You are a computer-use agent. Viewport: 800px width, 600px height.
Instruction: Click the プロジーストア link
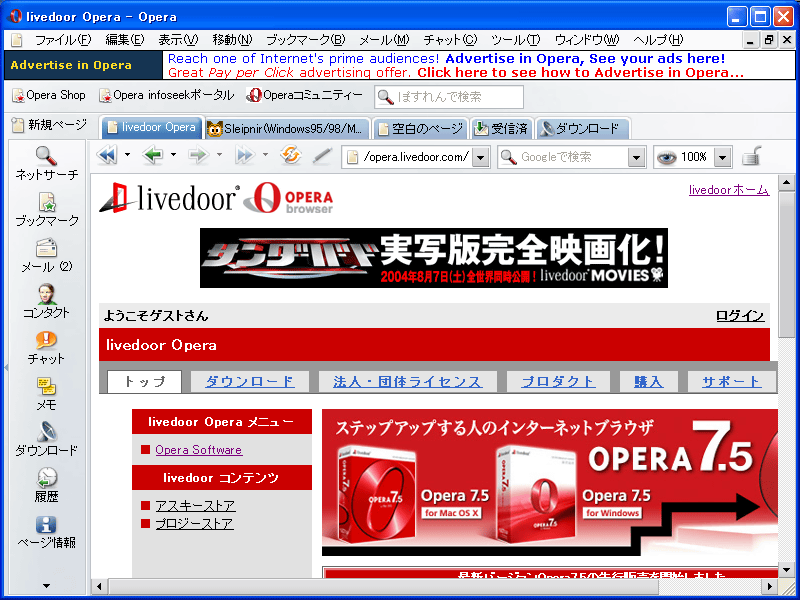tap(194, 523)
